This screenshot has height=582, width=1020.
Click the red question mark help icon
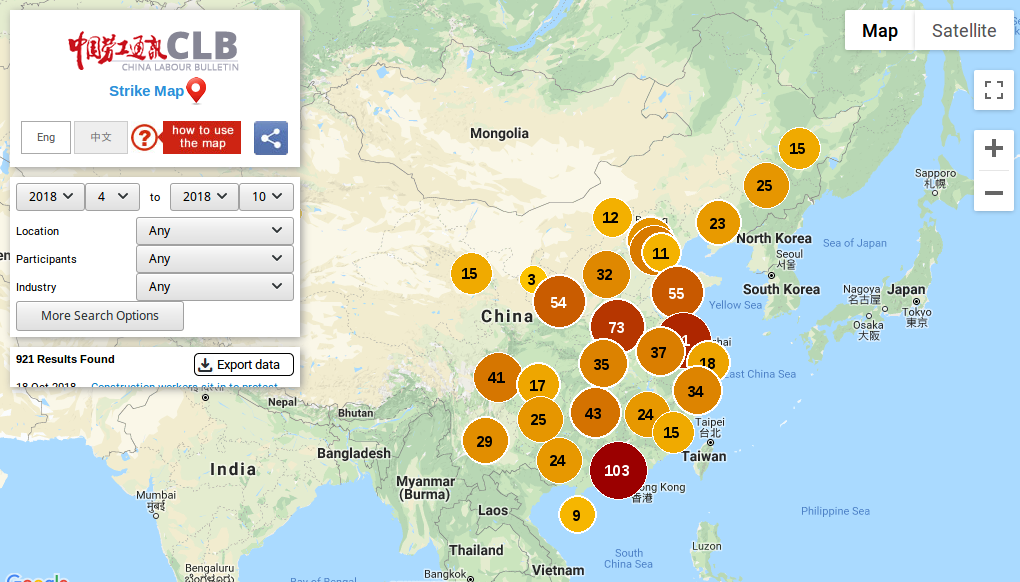click(145, 137)
